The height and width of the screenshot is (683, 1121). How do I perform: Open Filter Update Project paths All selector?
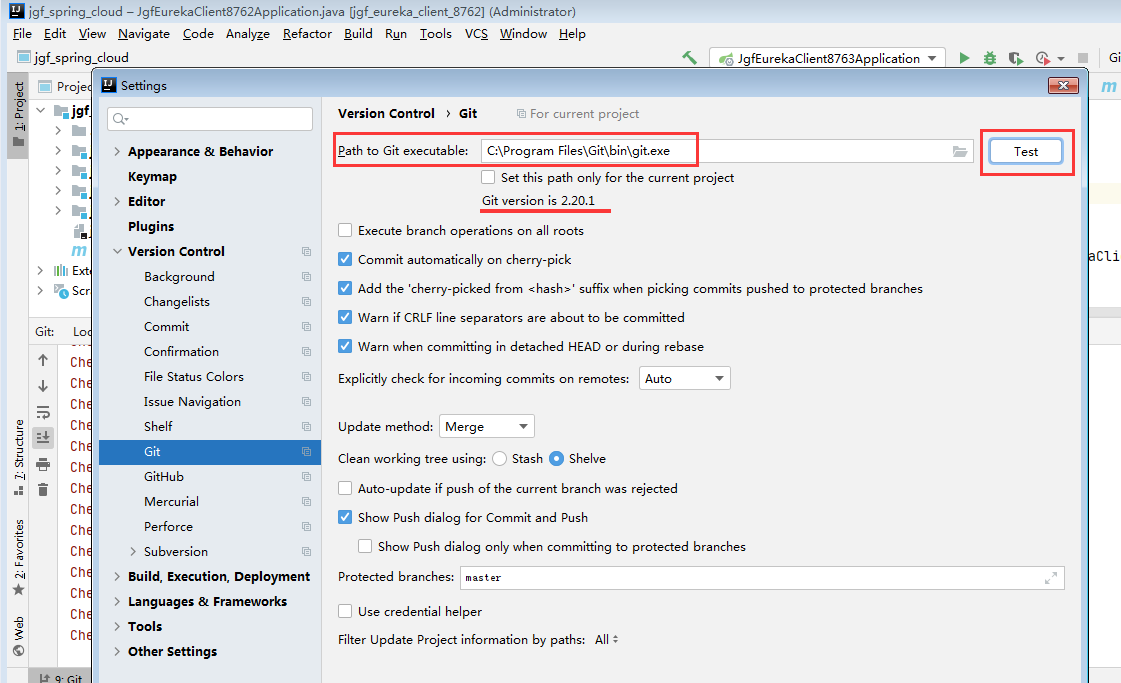pos(606,640)
